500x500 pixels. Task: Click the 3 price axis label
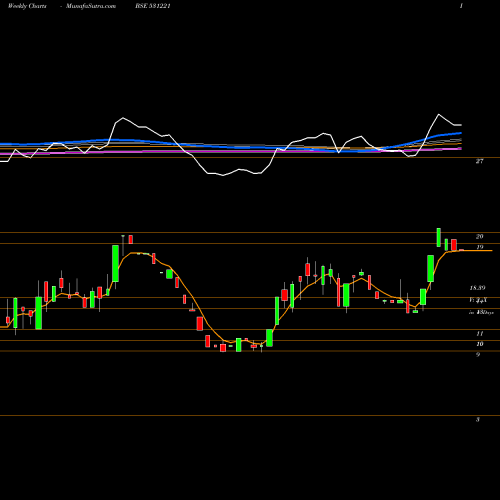pos(478,419)
